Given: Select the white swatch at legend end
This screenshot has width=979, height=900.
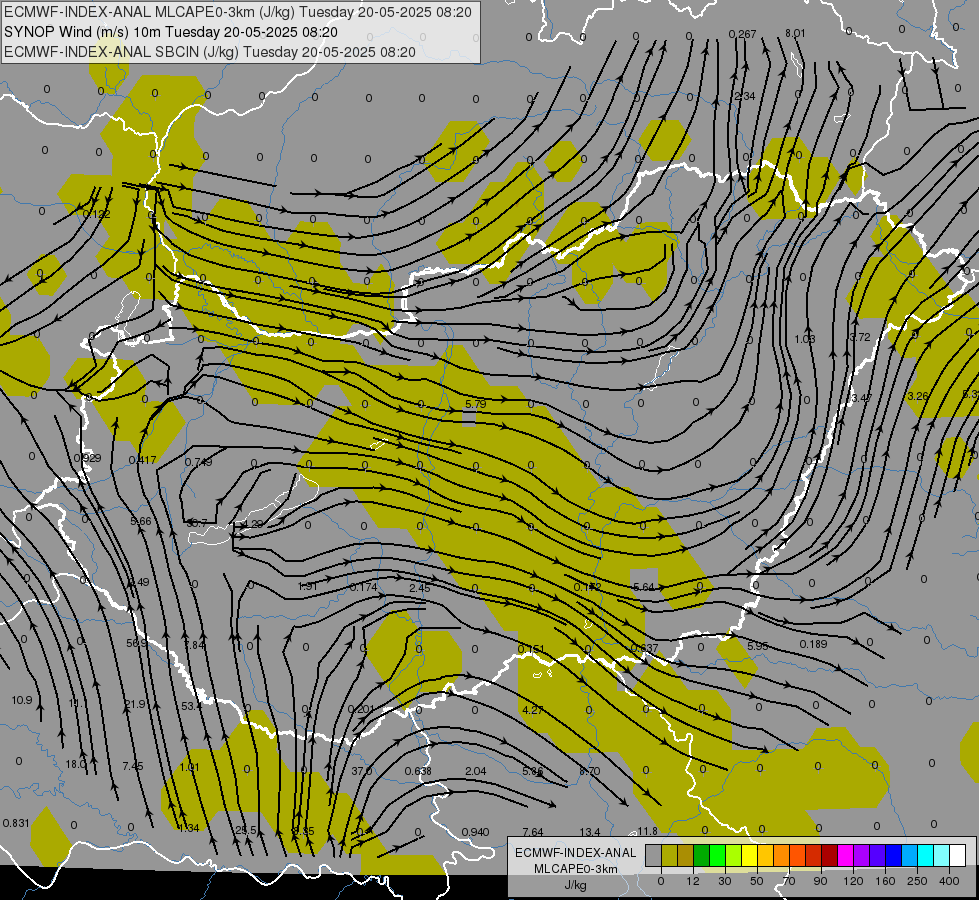Looking at the screenshot, I should pyautogui.click(x=958, y=855).
